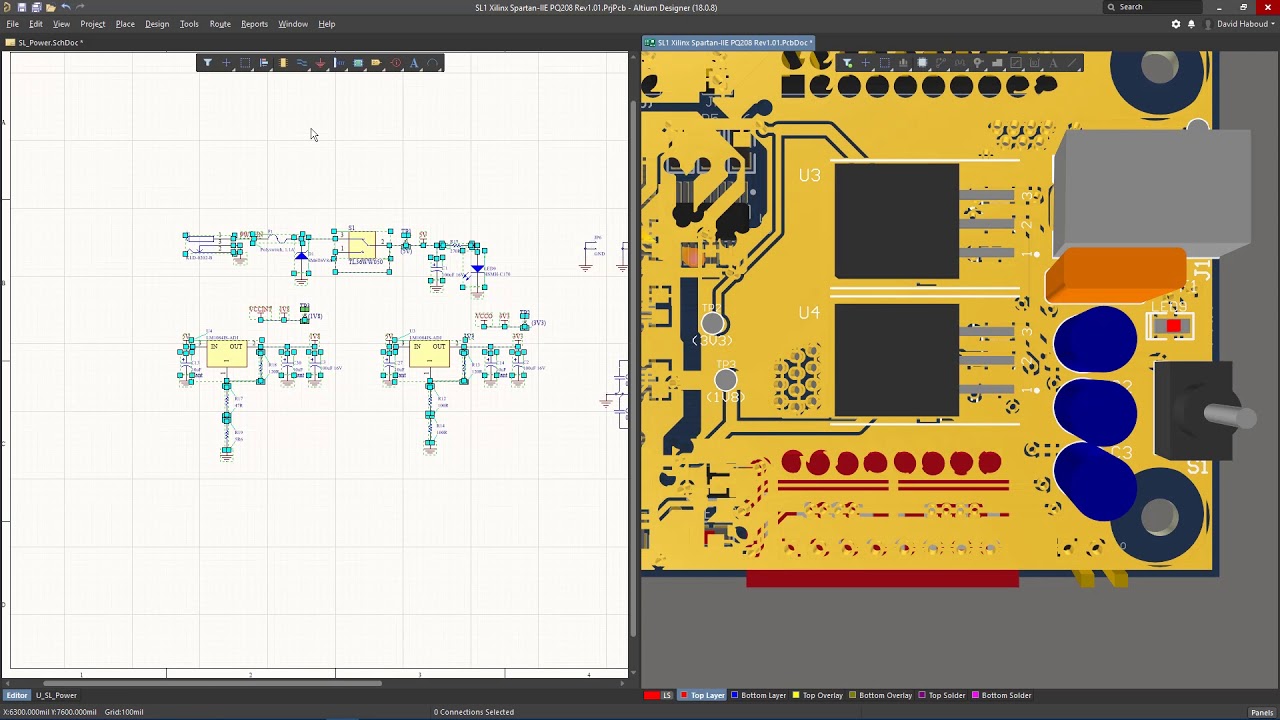Switch to the Spartan-IIE PcbDoc tab

tap(730, 43)
